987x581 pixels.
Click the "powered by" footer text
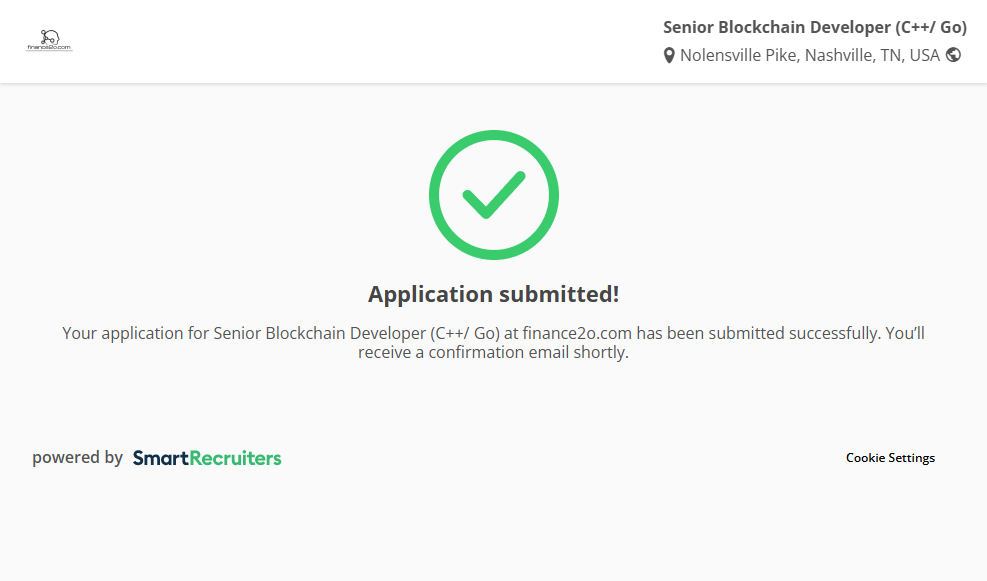click(x=77, y=458)
